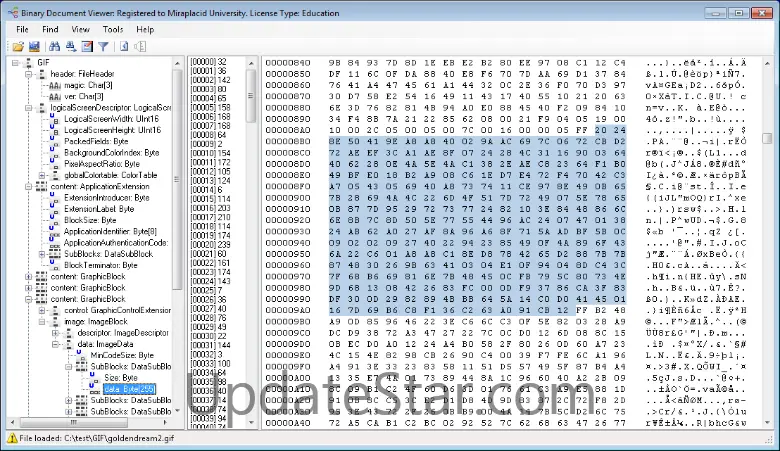Expand control: GraphicControlExtension node
This screenshot has height=451, width=780.
pos(42,310)
